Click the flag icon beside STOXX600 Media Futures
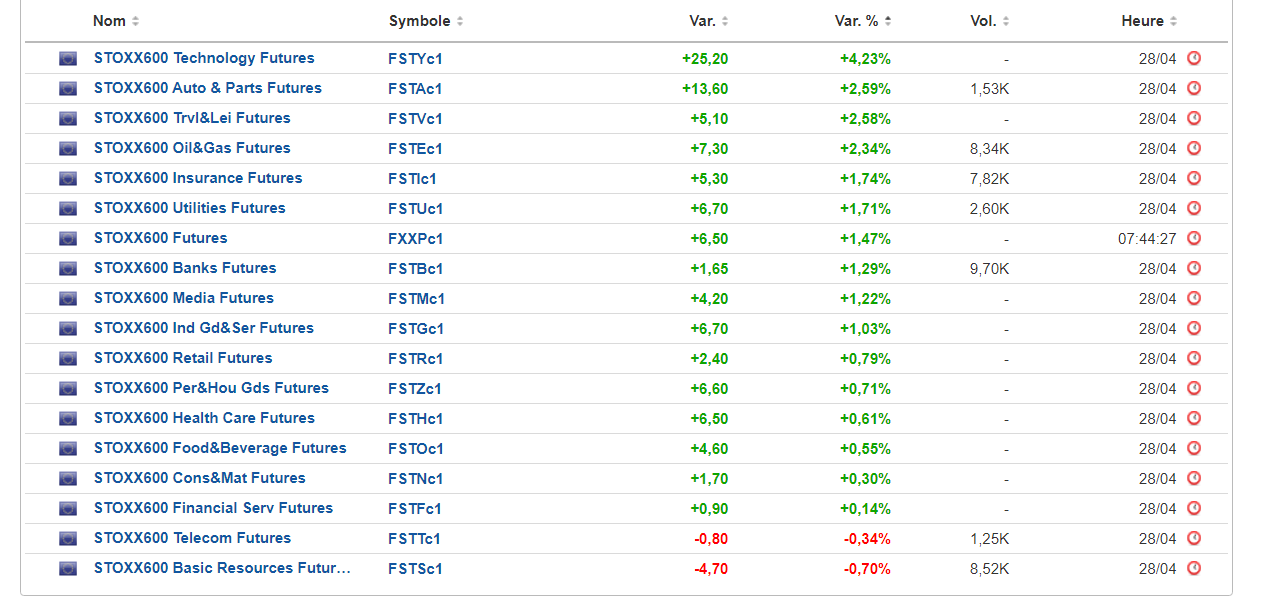The height and width of the screenshot is (607, 1279). click(x=67, y=298)
